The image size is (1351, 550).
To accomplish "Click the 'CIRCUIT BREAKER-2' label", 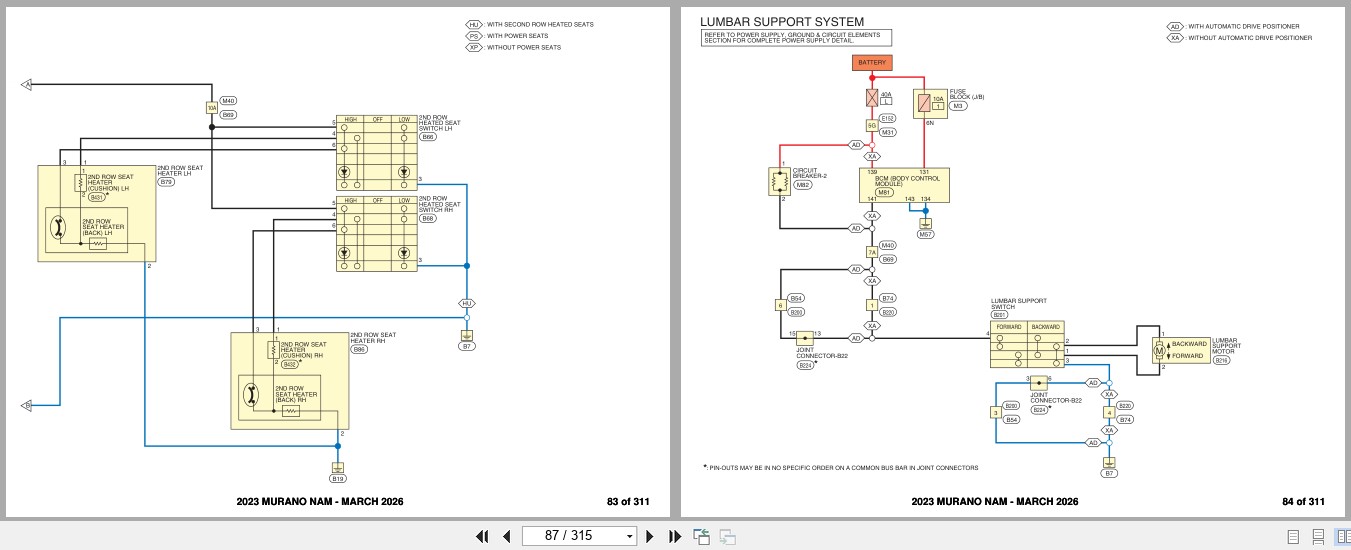I will pyautogui.click(x=810, y=174).
